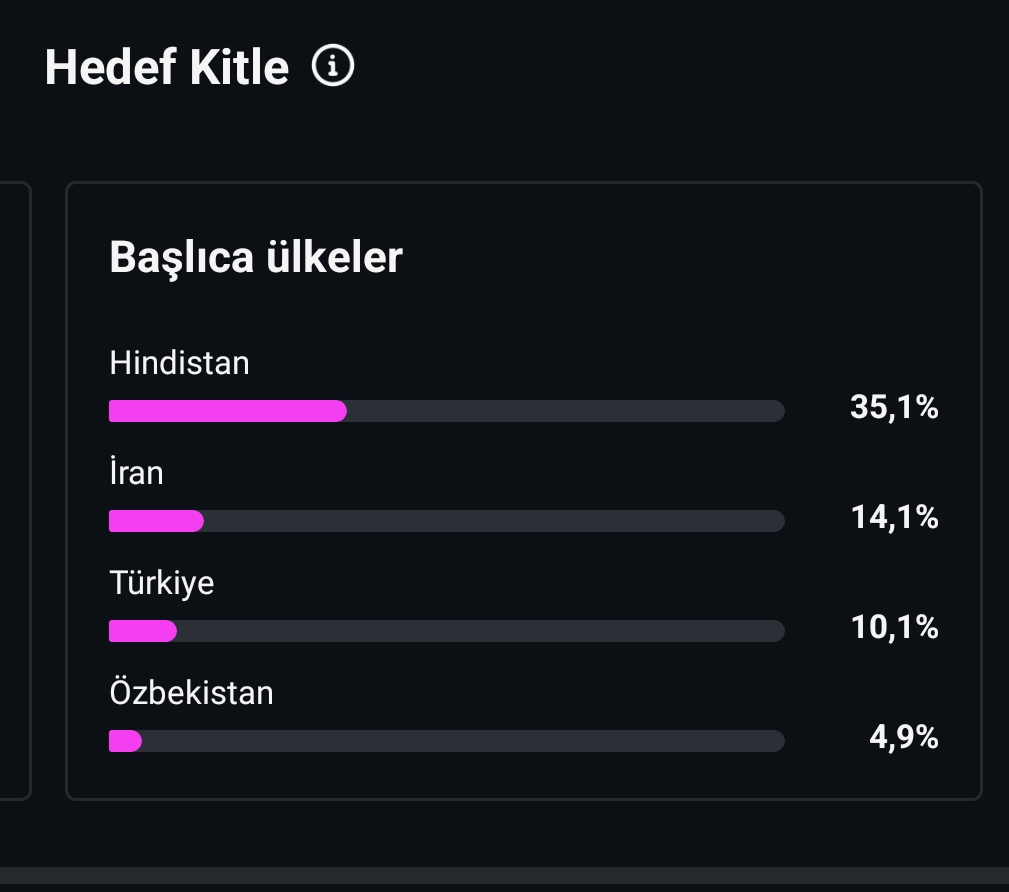This screenshot has width=1009, height=892.
Task: Click the İran country label
Action: (136, 472)
